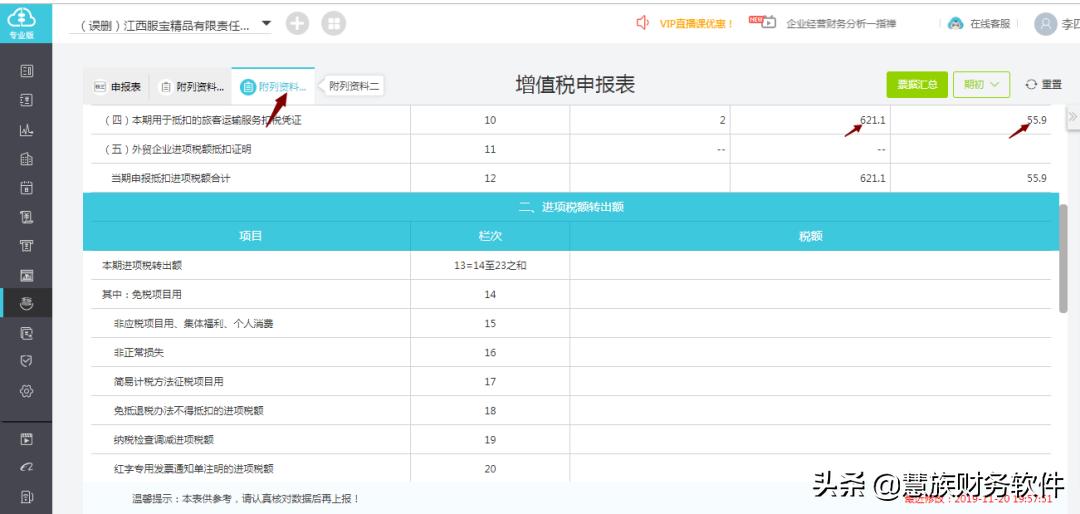The width and height of the screenshot is (1080, 514).
Task: Open the shield checkmark icon in the sidebar
Action: [27, 362]
